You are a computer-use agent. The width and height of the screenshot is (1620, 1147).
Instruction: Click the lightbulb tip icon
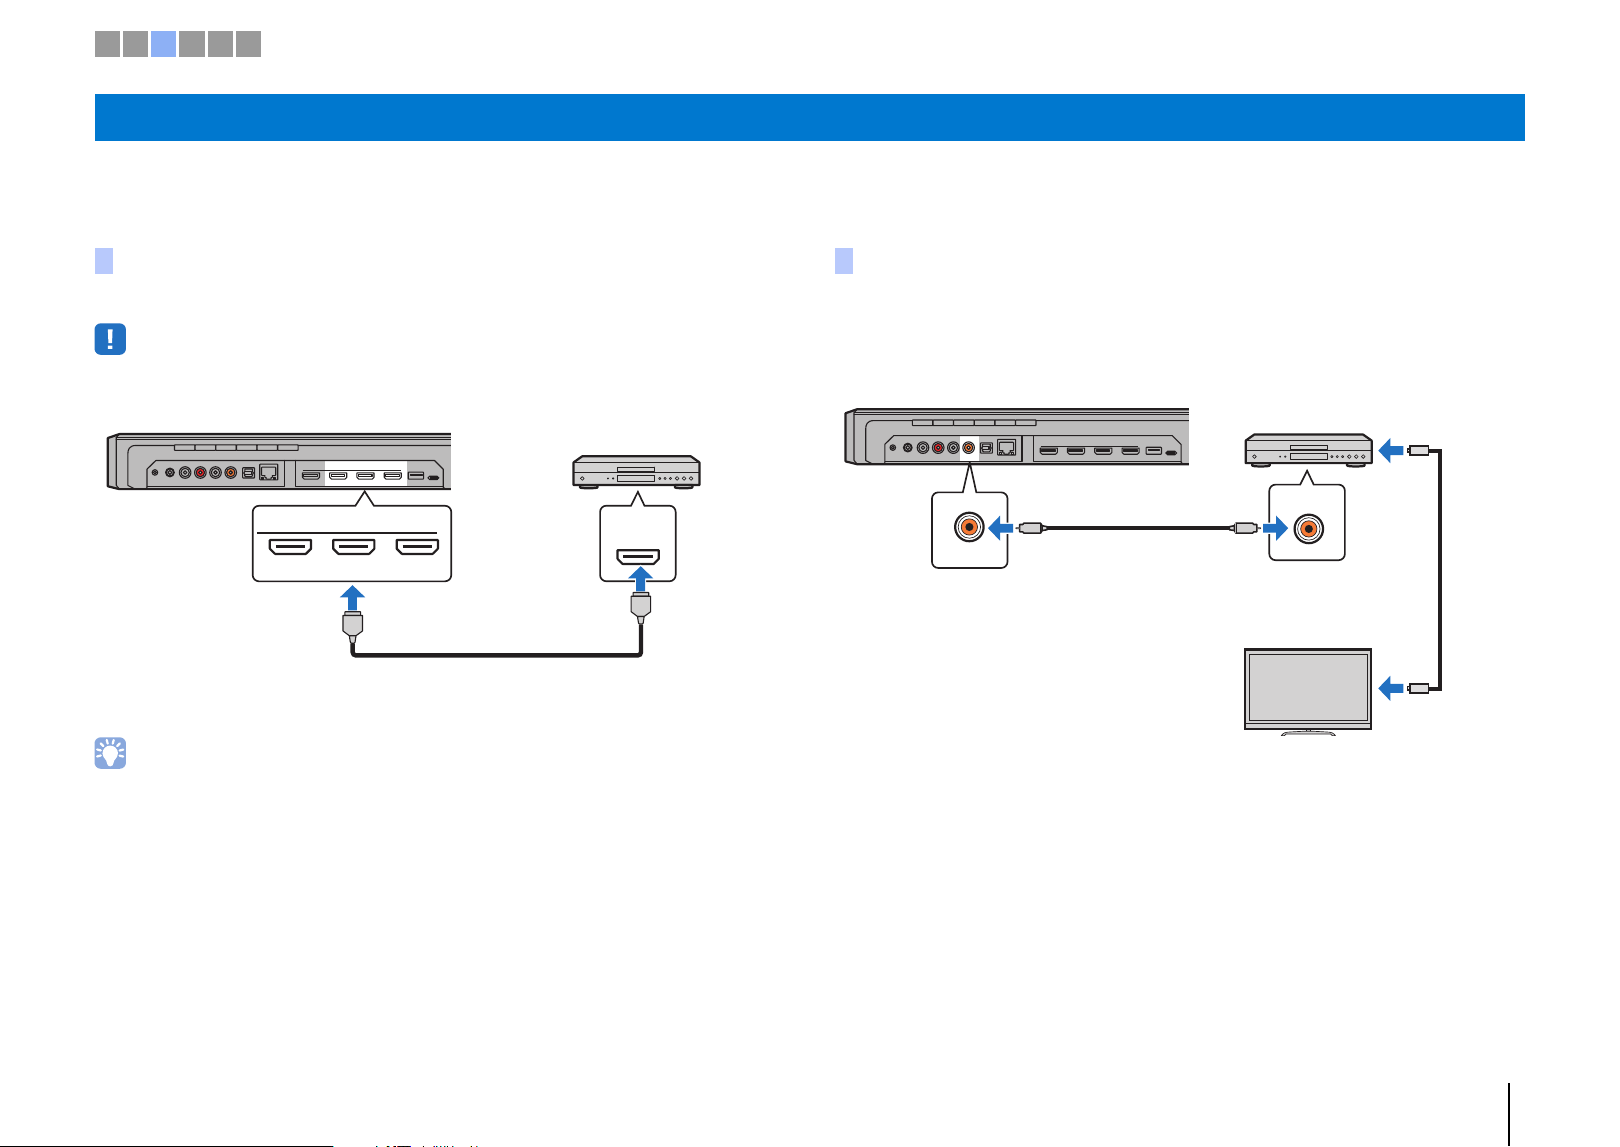click(110, 753)
